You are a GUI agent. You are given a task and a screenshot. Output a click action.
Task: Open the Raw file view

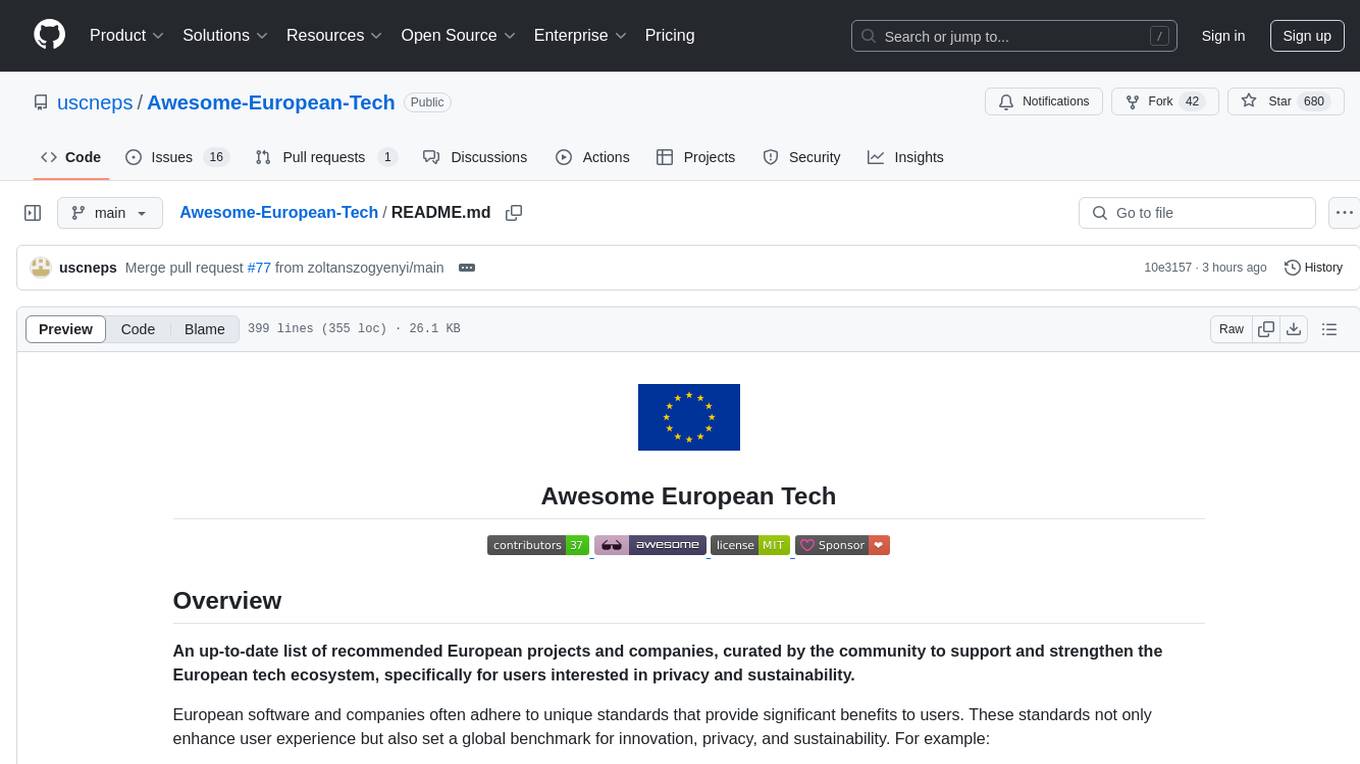click(1231, 329)
